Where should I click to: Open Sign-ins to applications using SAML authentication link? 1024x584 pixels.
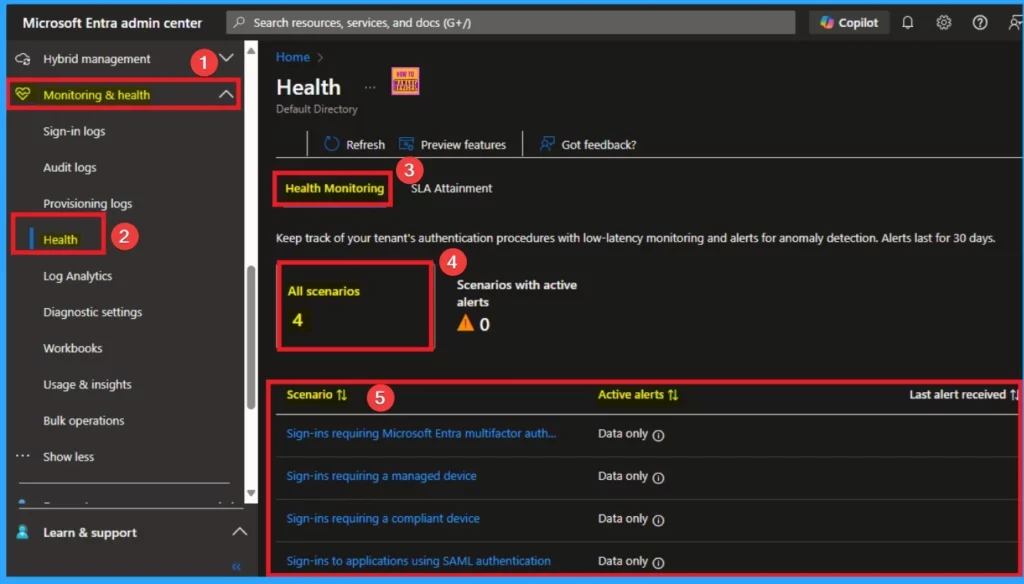[x=418, y=560]
